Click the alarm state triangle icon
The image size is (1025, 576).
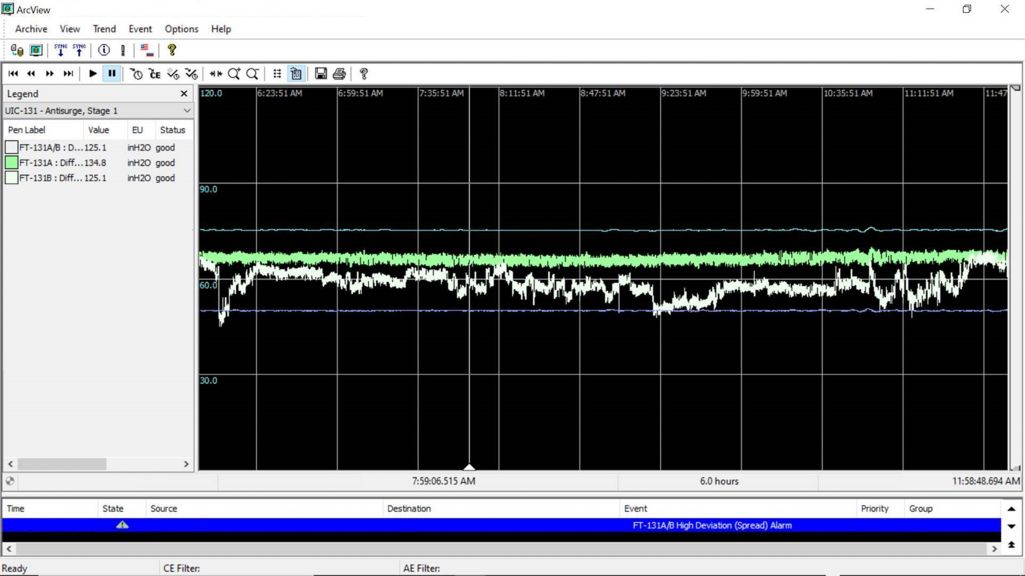pyautogui.click(x=122, y=525)
